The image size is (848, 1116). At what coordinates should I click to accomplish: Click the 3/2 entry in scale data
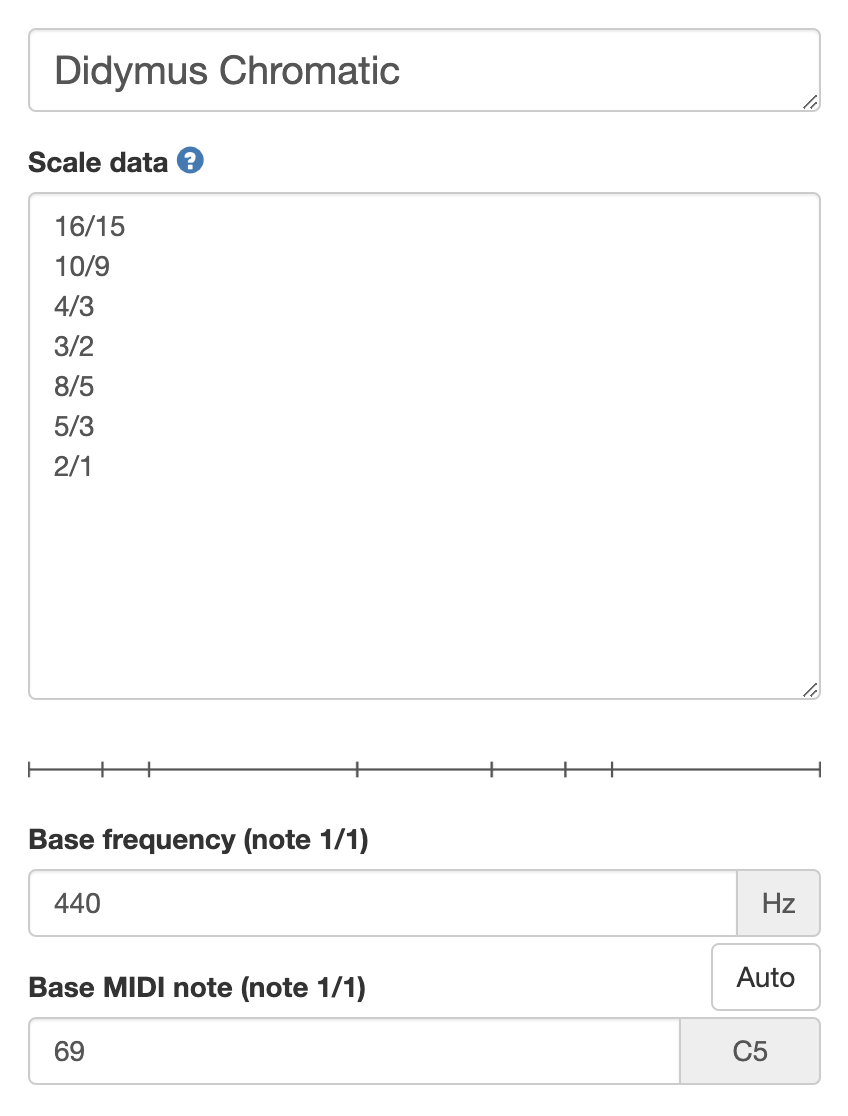(x=74, y=347)
